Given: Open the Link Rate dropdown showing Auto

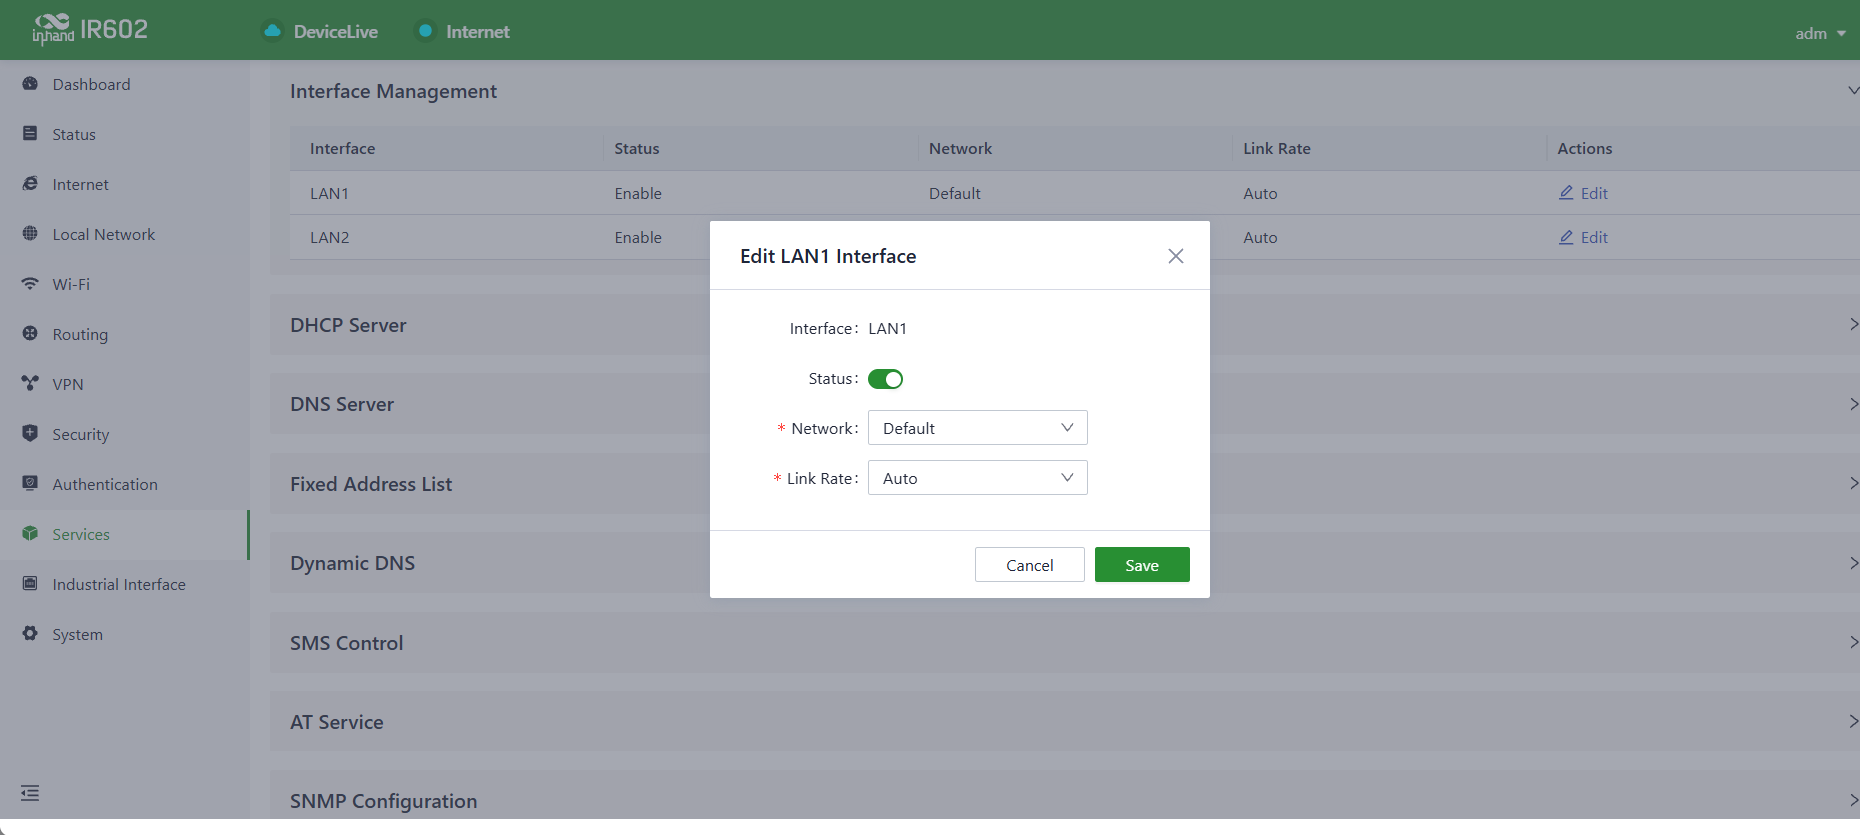Looking at the screenshot, I should (x=977, y=478).
